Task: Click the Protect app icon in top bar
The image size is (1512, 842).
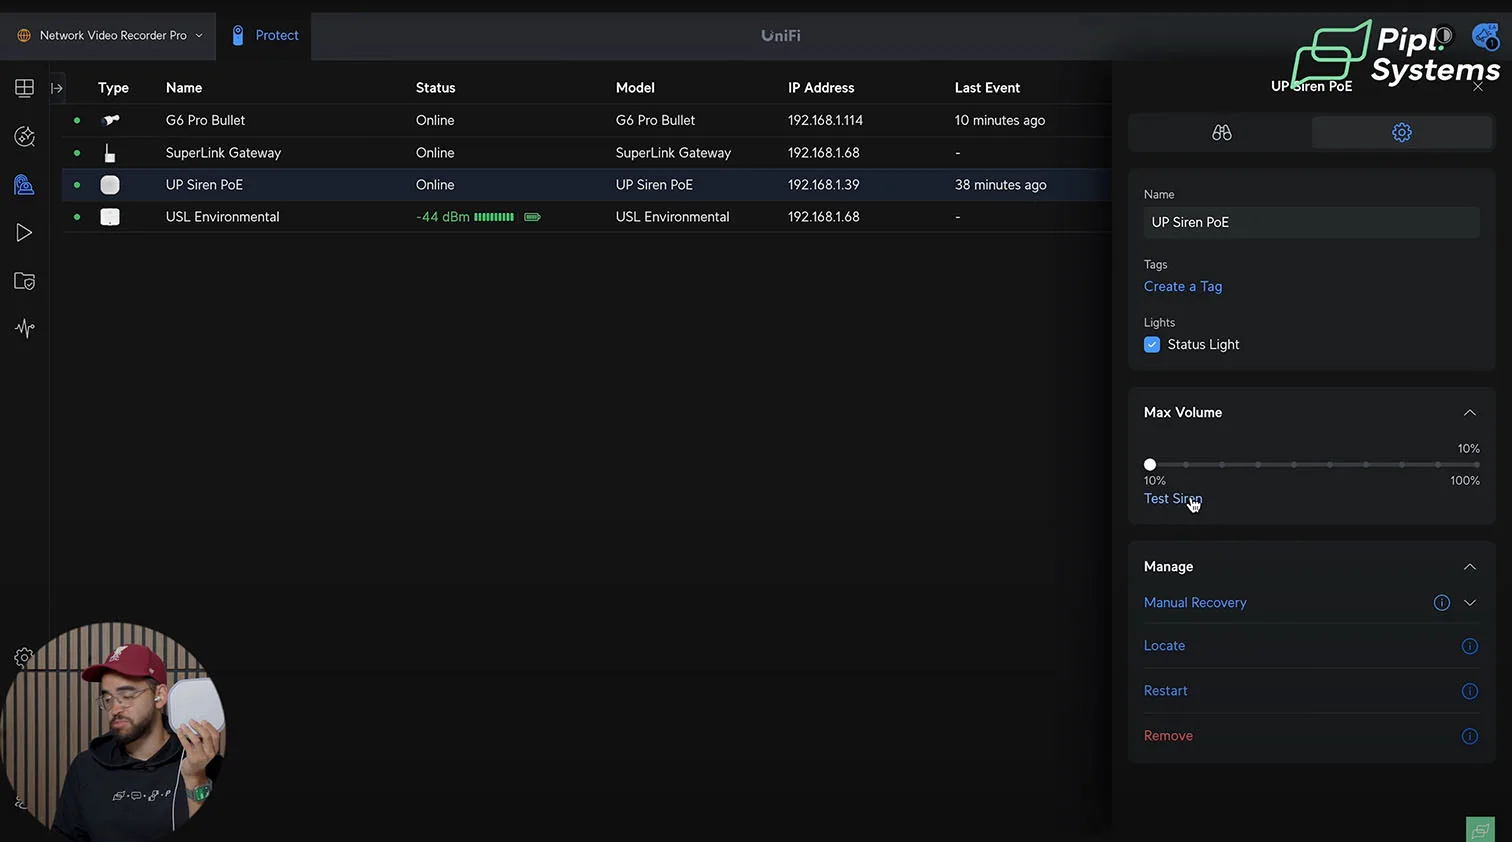Action: (238, 35)
